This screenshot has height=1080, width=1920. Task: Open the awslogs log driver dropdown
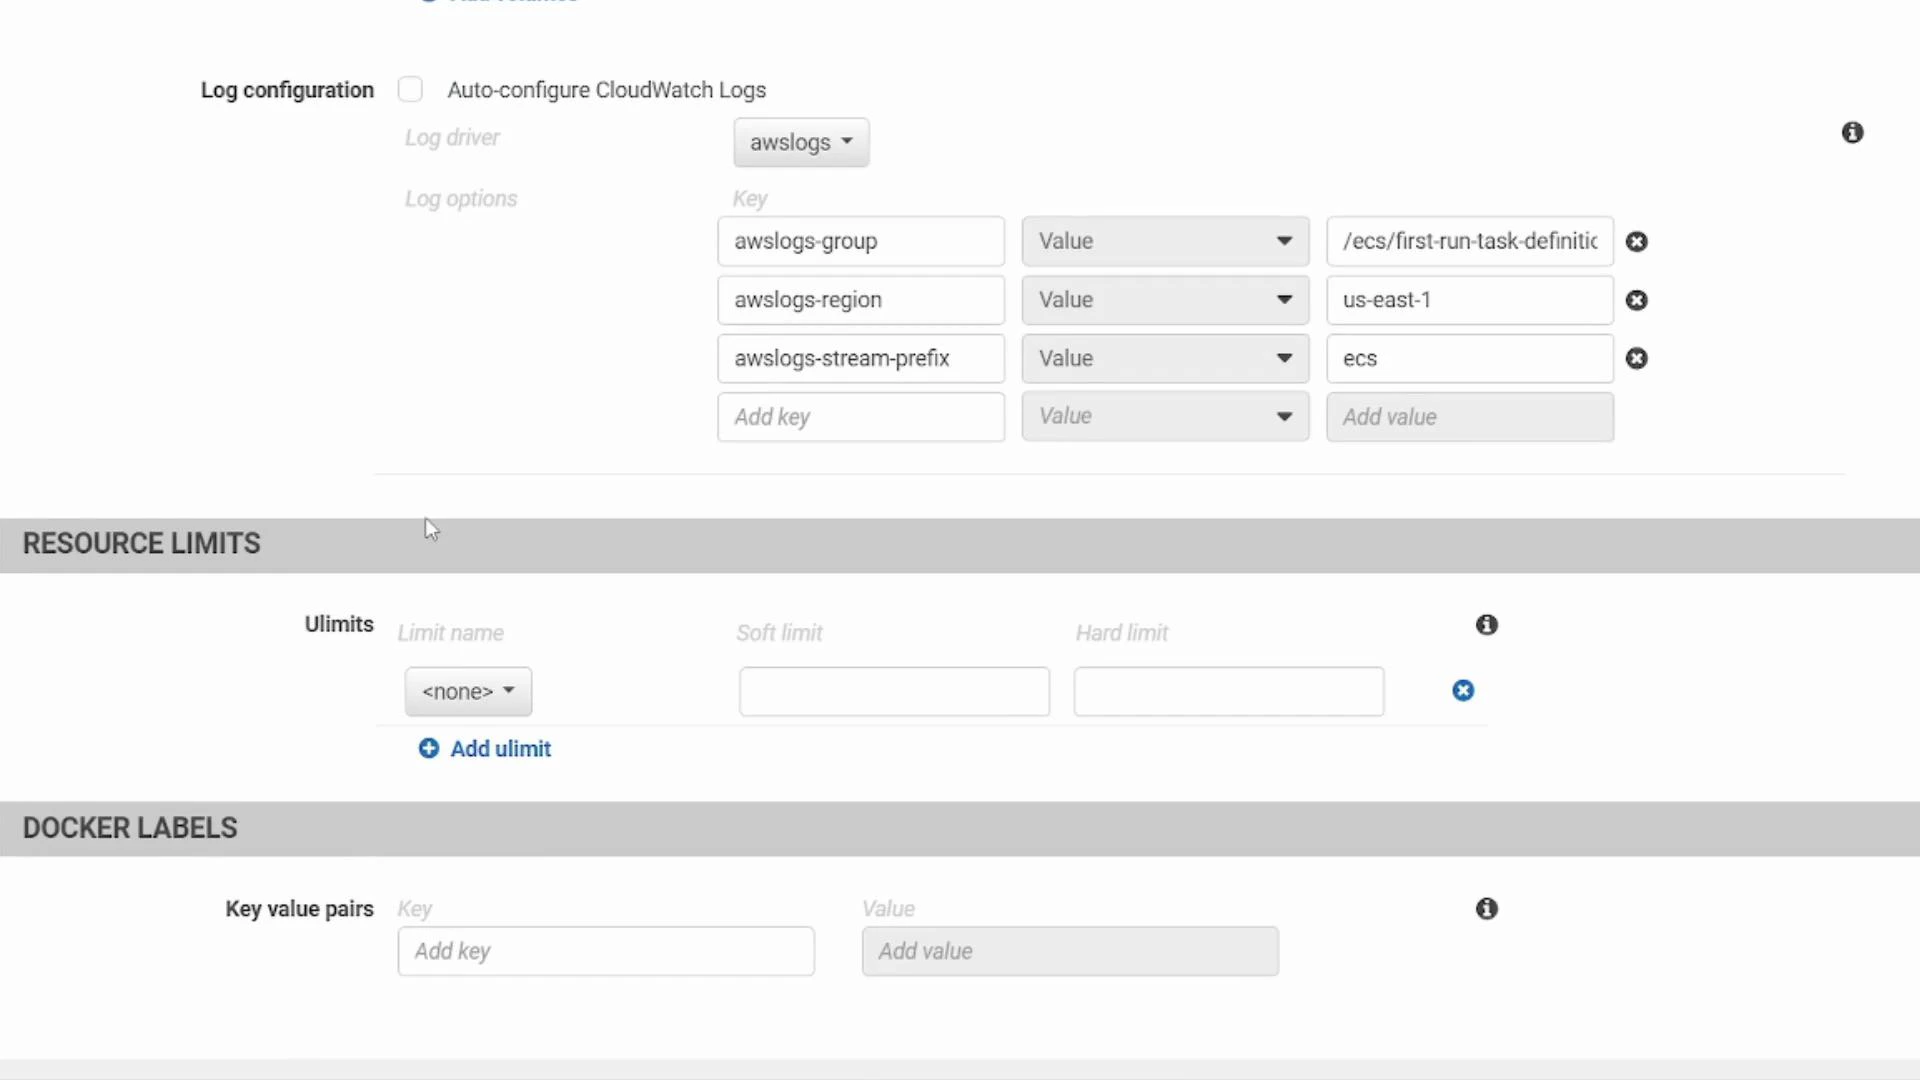pos(801,142)
